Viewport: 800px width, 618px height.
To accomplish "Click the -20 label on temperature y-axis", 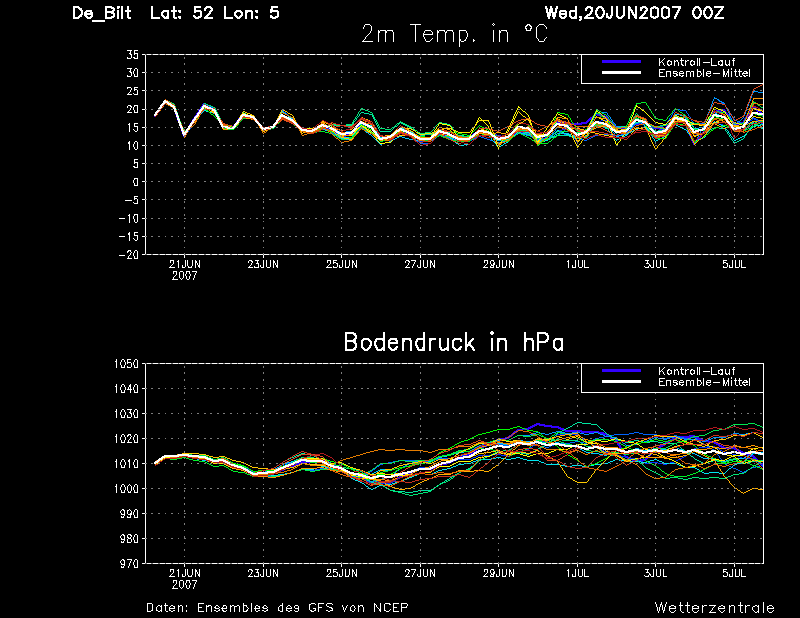I will coord(129,255).
